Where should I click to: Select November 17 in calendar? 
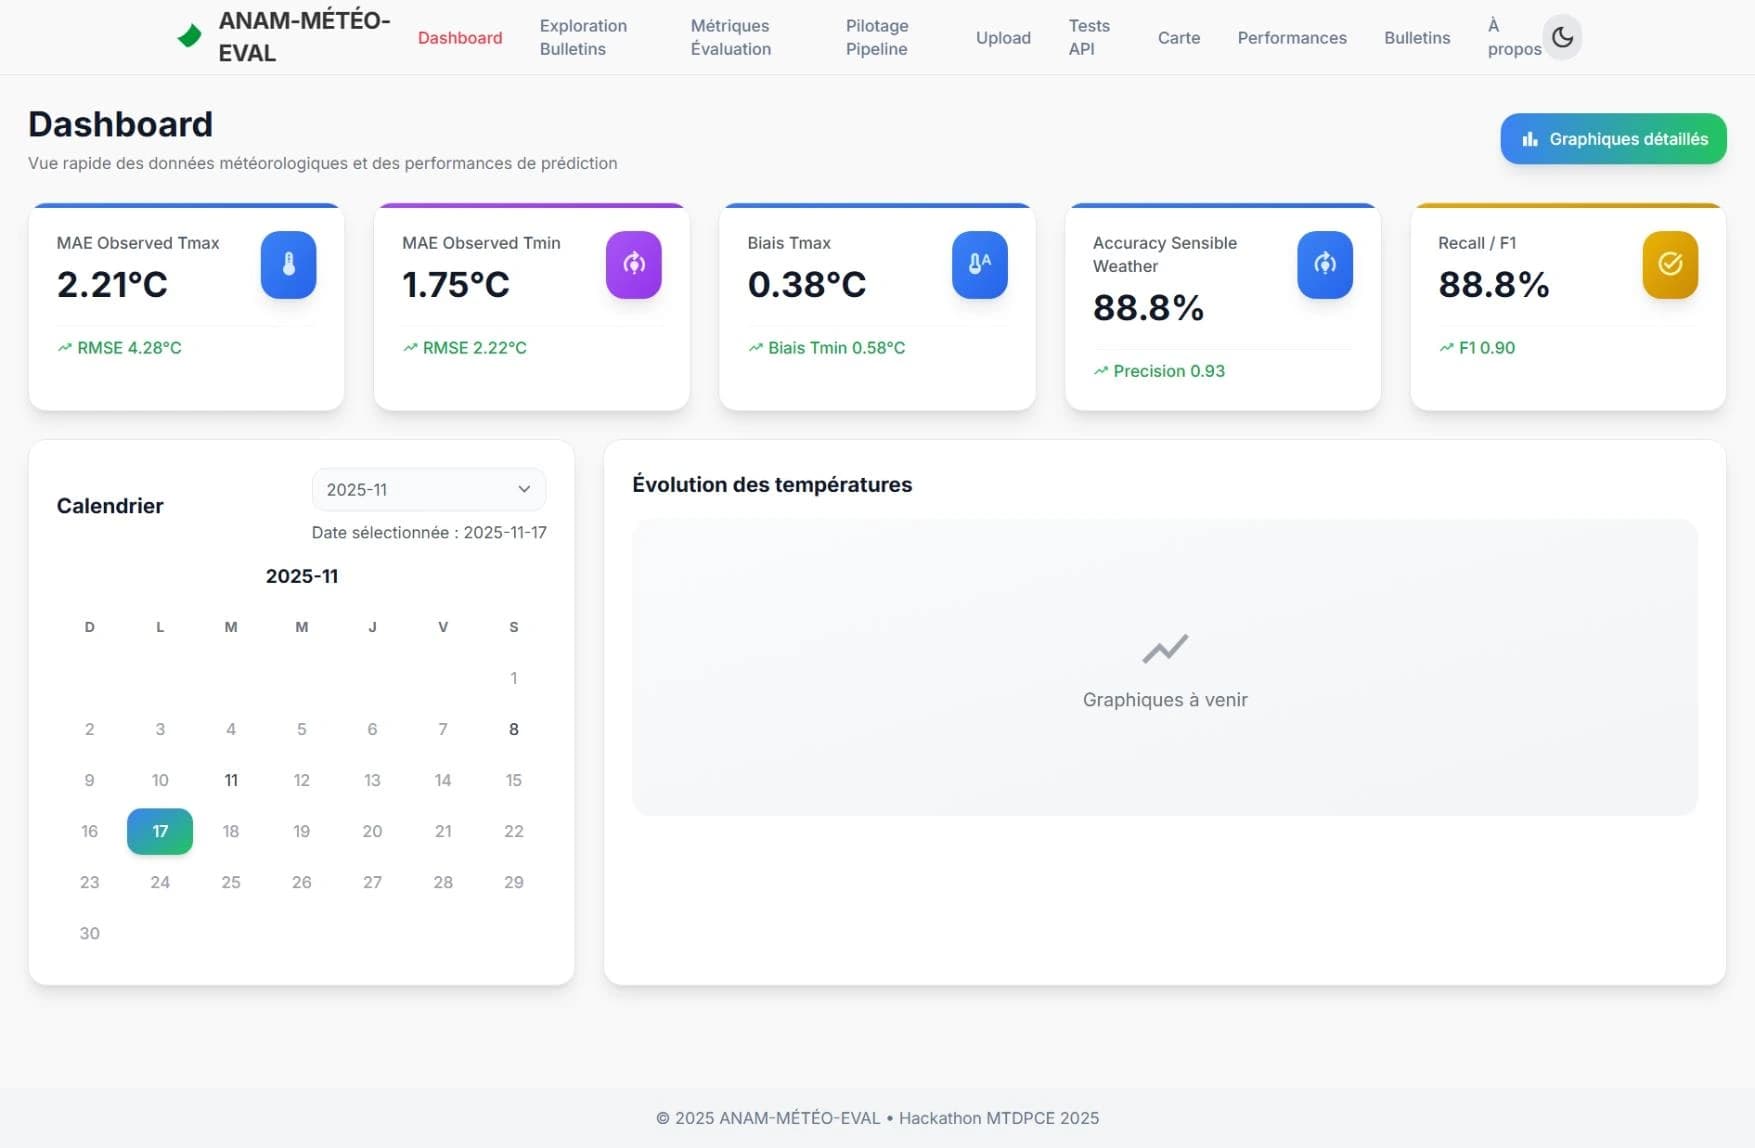160,831
